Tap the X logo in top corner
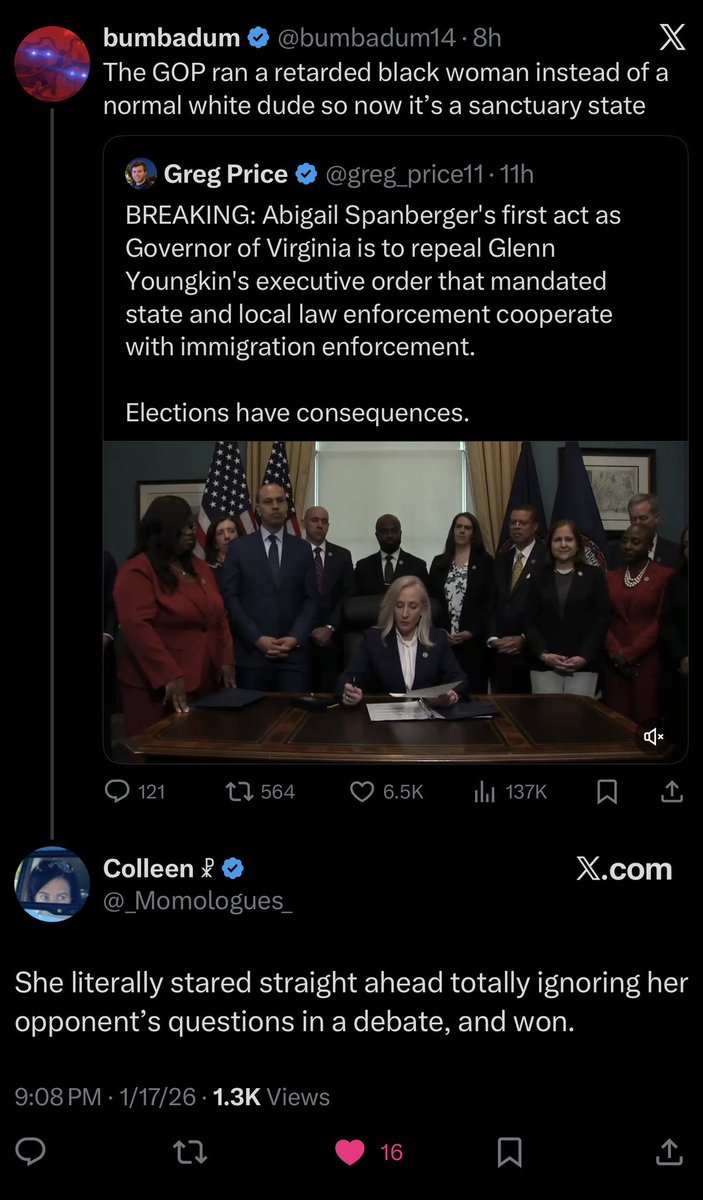 coord(672,39)
